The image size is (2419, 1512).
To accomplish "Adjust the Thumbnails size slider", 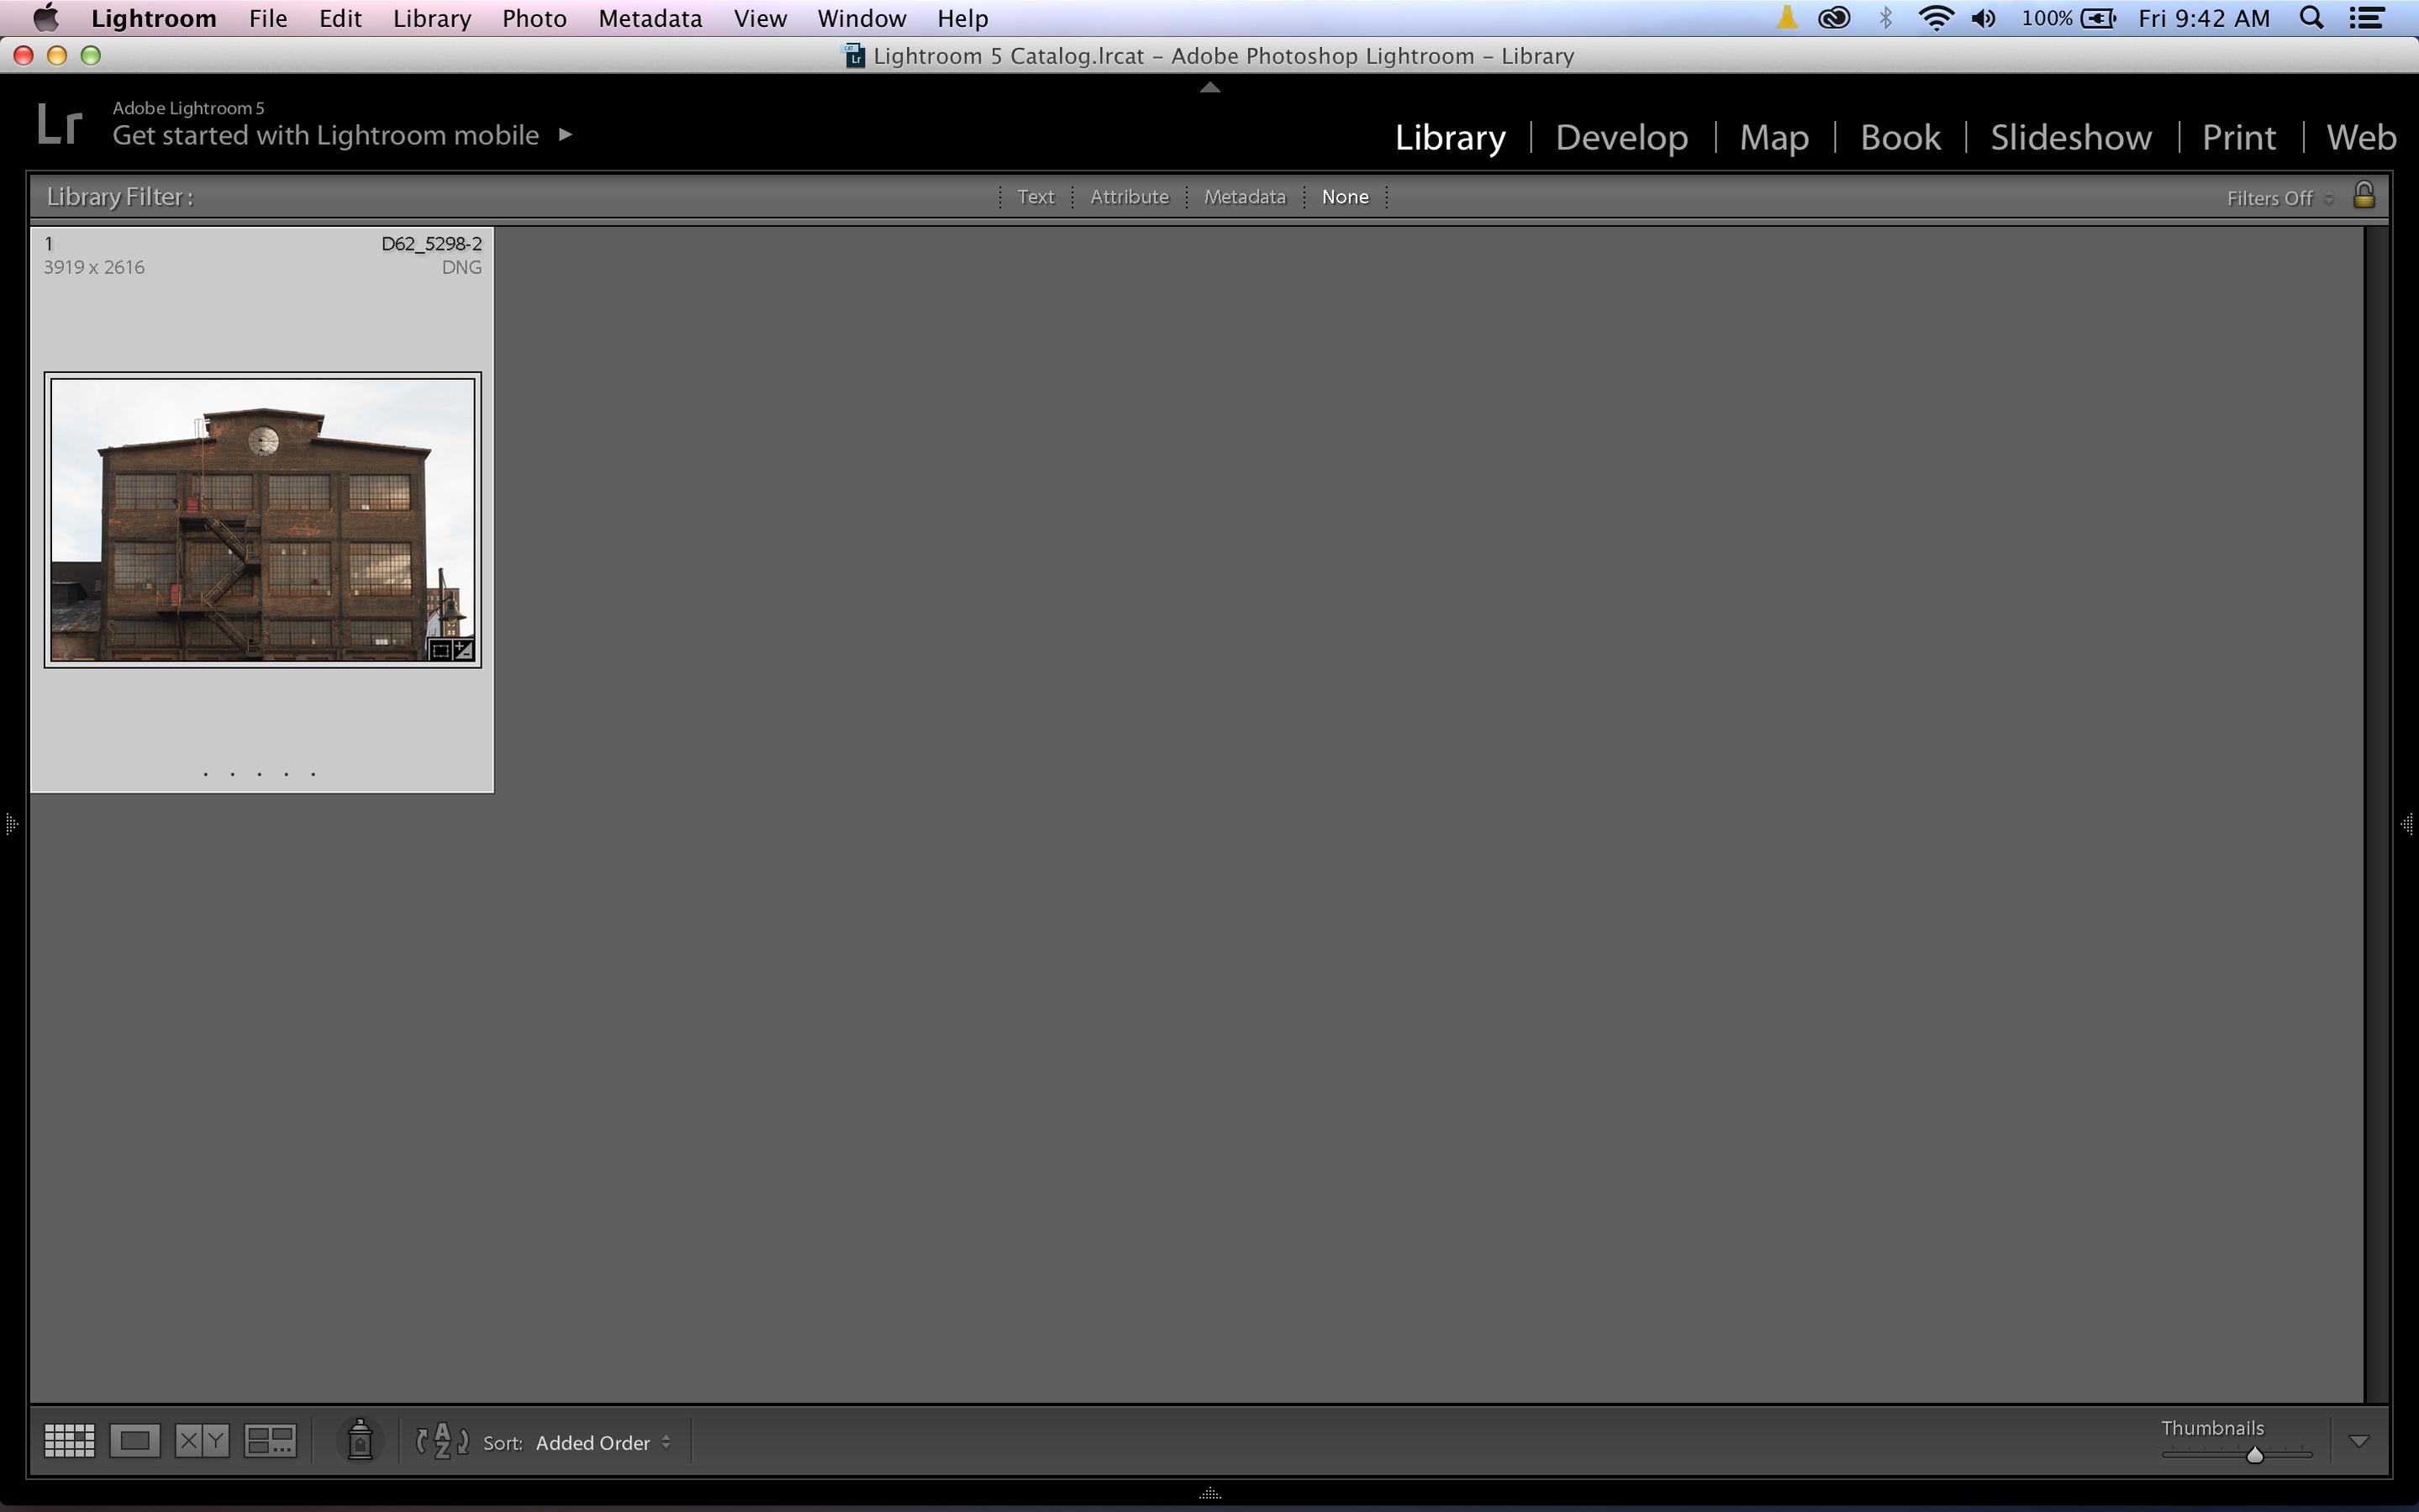I will (x=2254, y=1455).
